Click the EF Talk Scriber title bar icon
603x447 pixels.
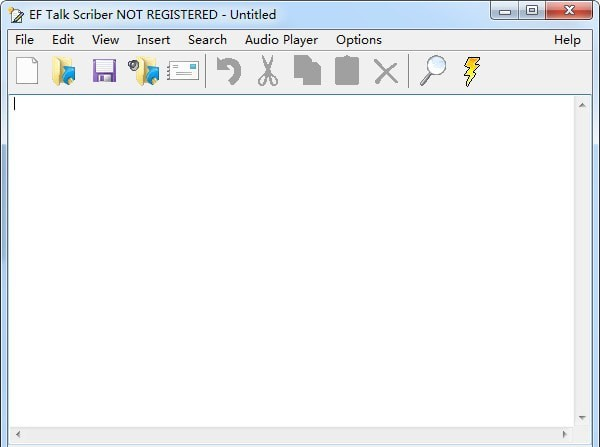[x=16, y=15]
